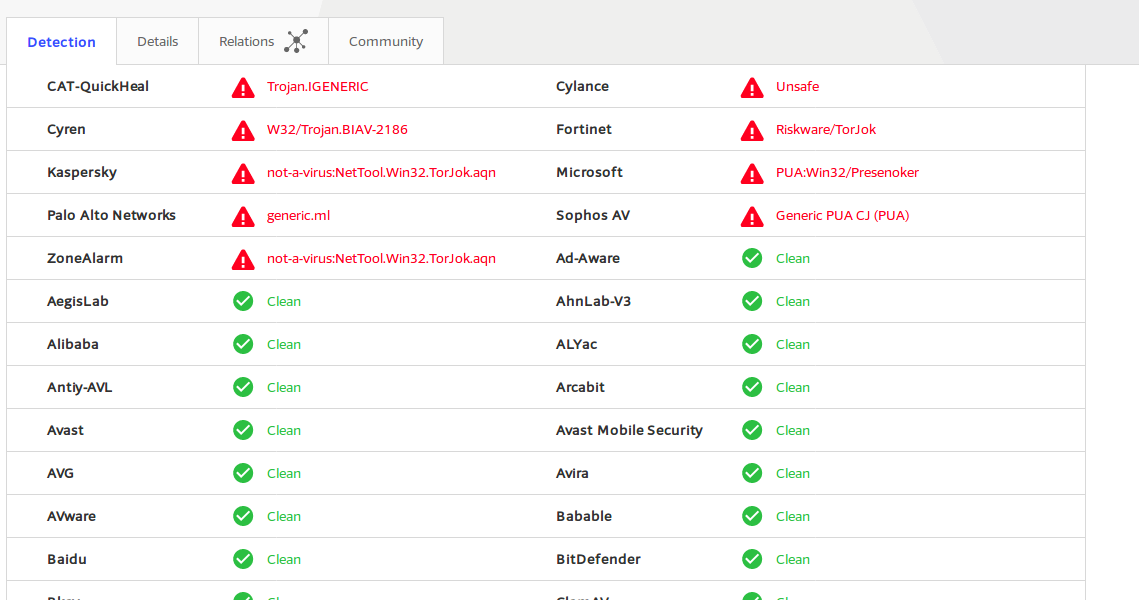Click green check icon for Babable
Screen dimensions: 1139x600
752,516
